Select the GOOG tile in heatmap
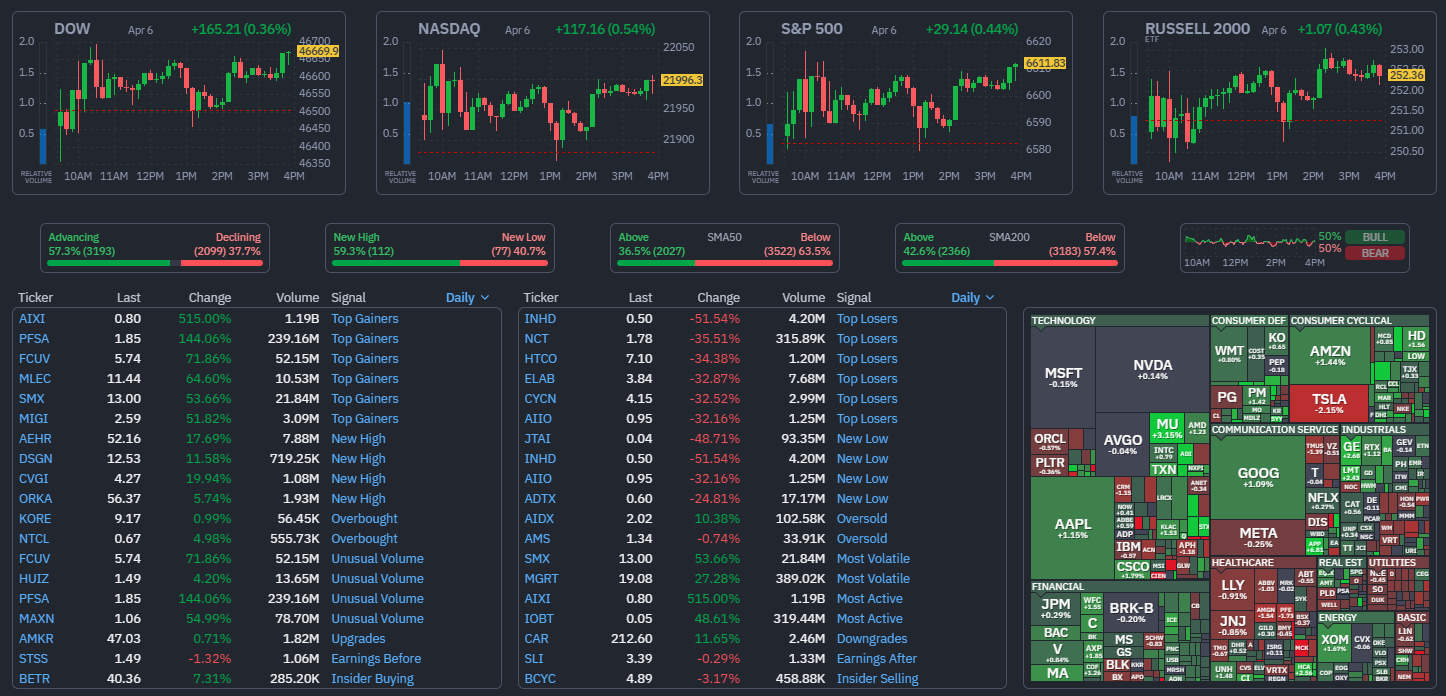Screen dimensions: 1446x696 pyautogui.click(x=1258, y=477)
